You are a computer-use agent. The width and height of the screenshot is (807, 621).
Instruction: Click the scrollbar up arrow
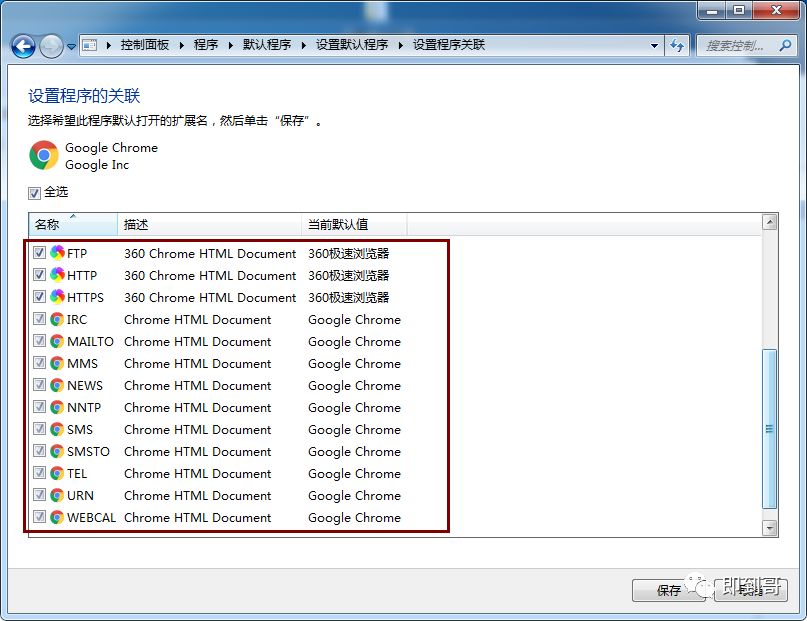coord(769,222)
